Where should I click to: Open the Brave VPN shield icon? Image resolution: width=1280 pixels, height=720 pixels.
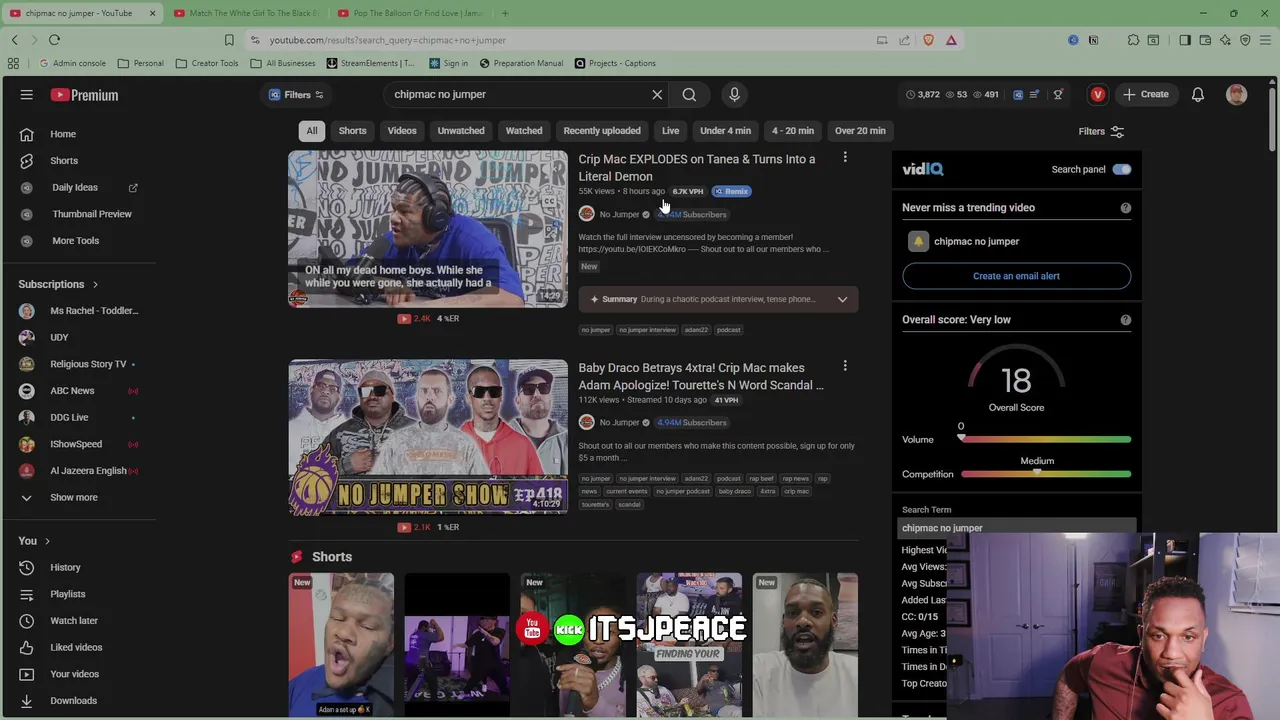1245,40
